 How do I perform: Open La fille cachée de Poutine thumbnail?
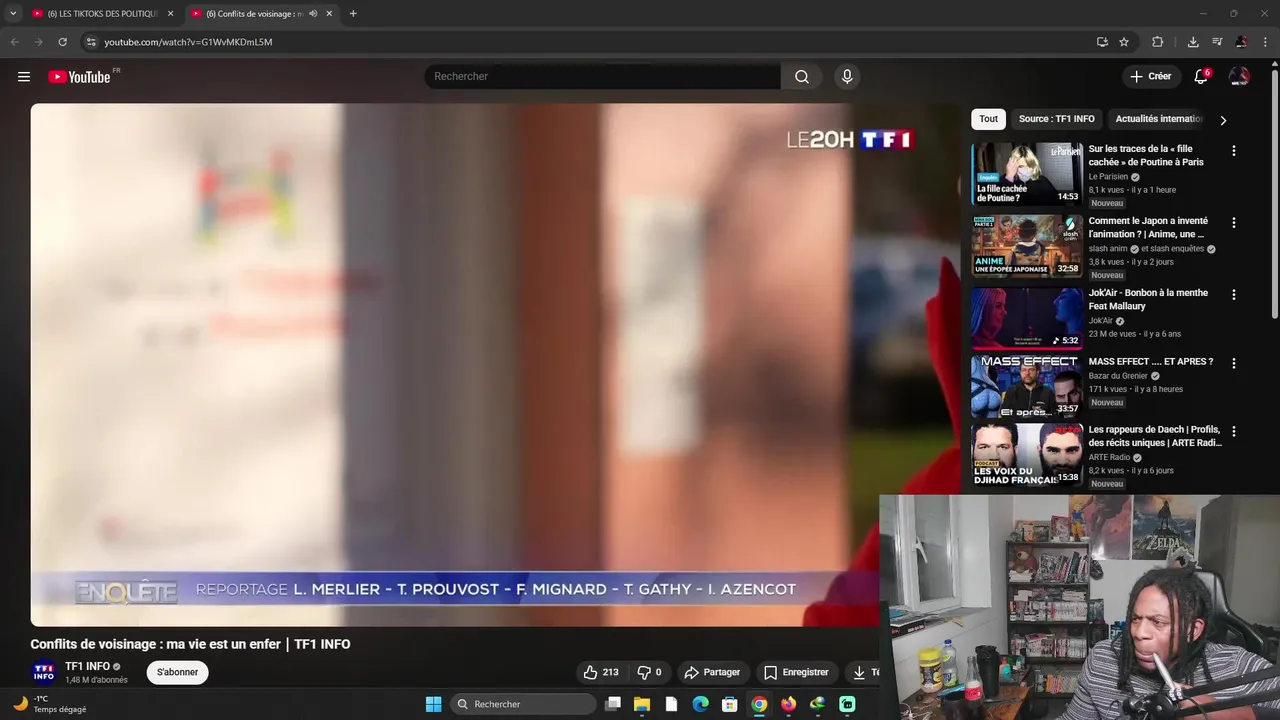(x=1027, y=174)
